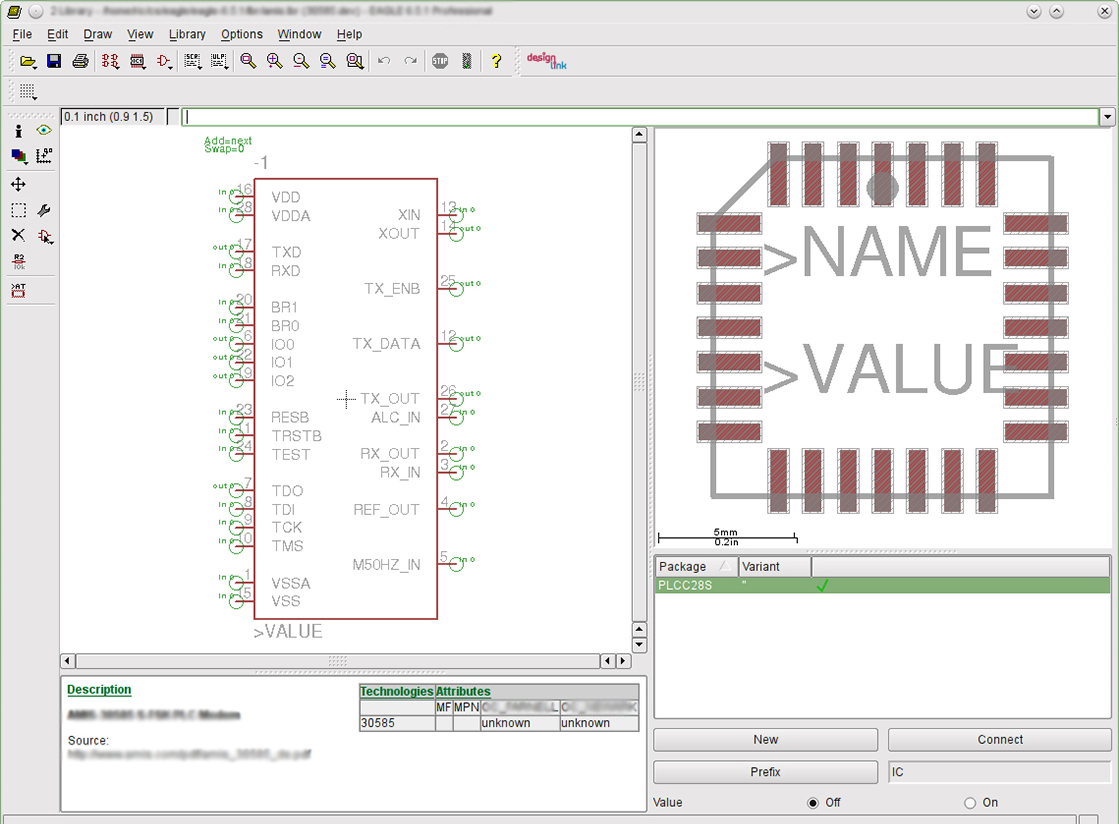Toggle the Show eye tool
This screenshot has height=824, width=1119.
click(44, 131)
